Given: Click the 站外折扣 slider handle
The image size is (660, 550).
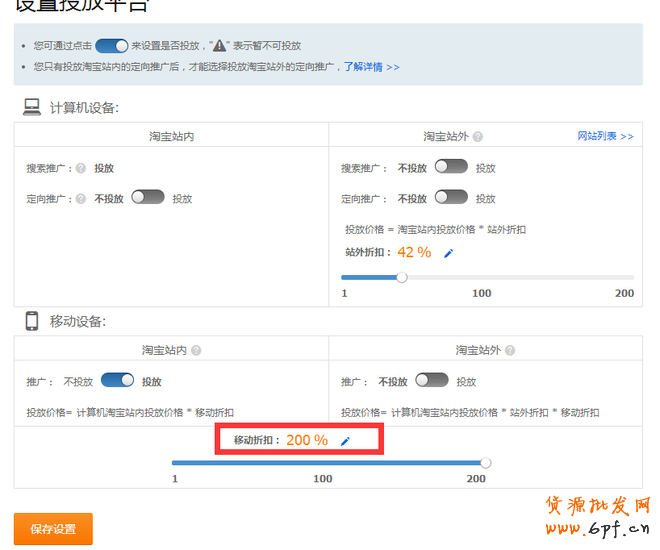Looking at the screenshot, I should [x=402, y=277].
